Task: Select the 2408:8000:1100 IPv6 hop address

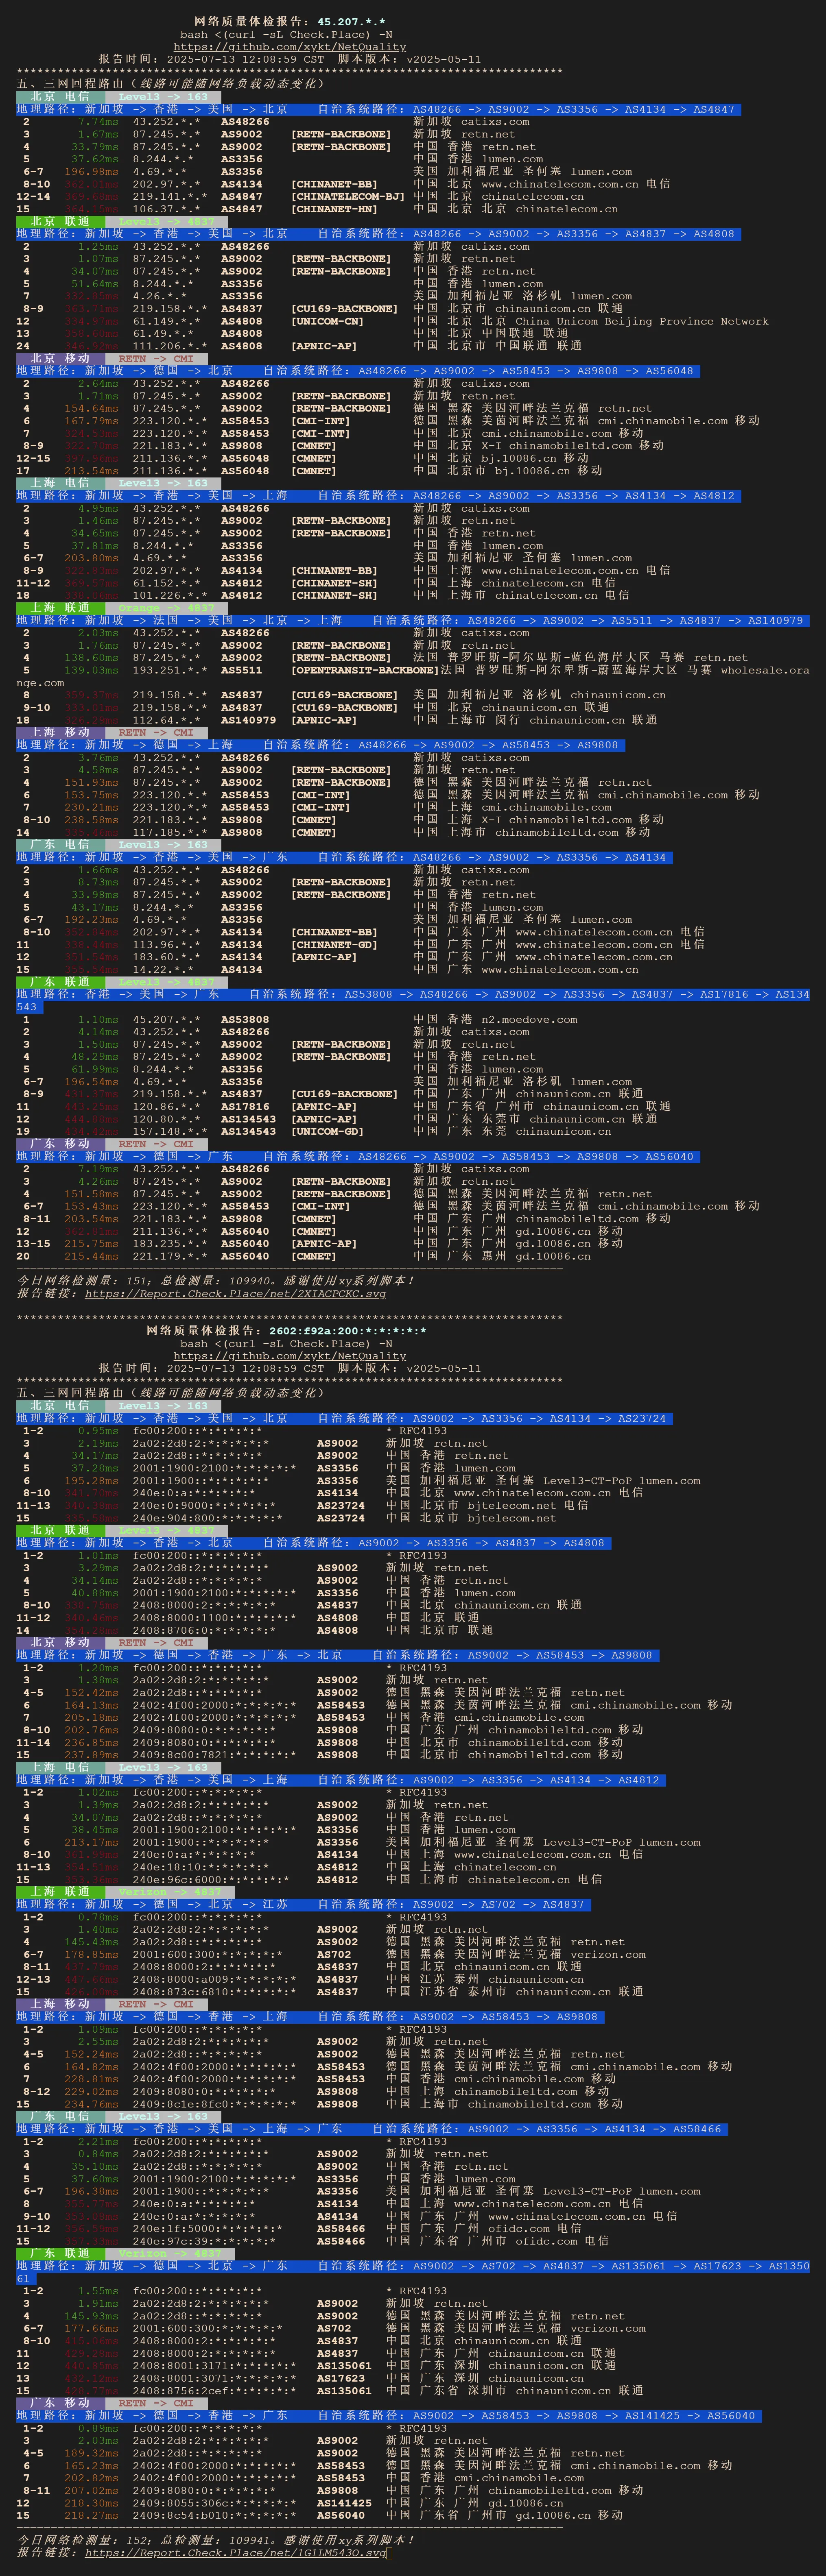Action: pos(214,1618)
